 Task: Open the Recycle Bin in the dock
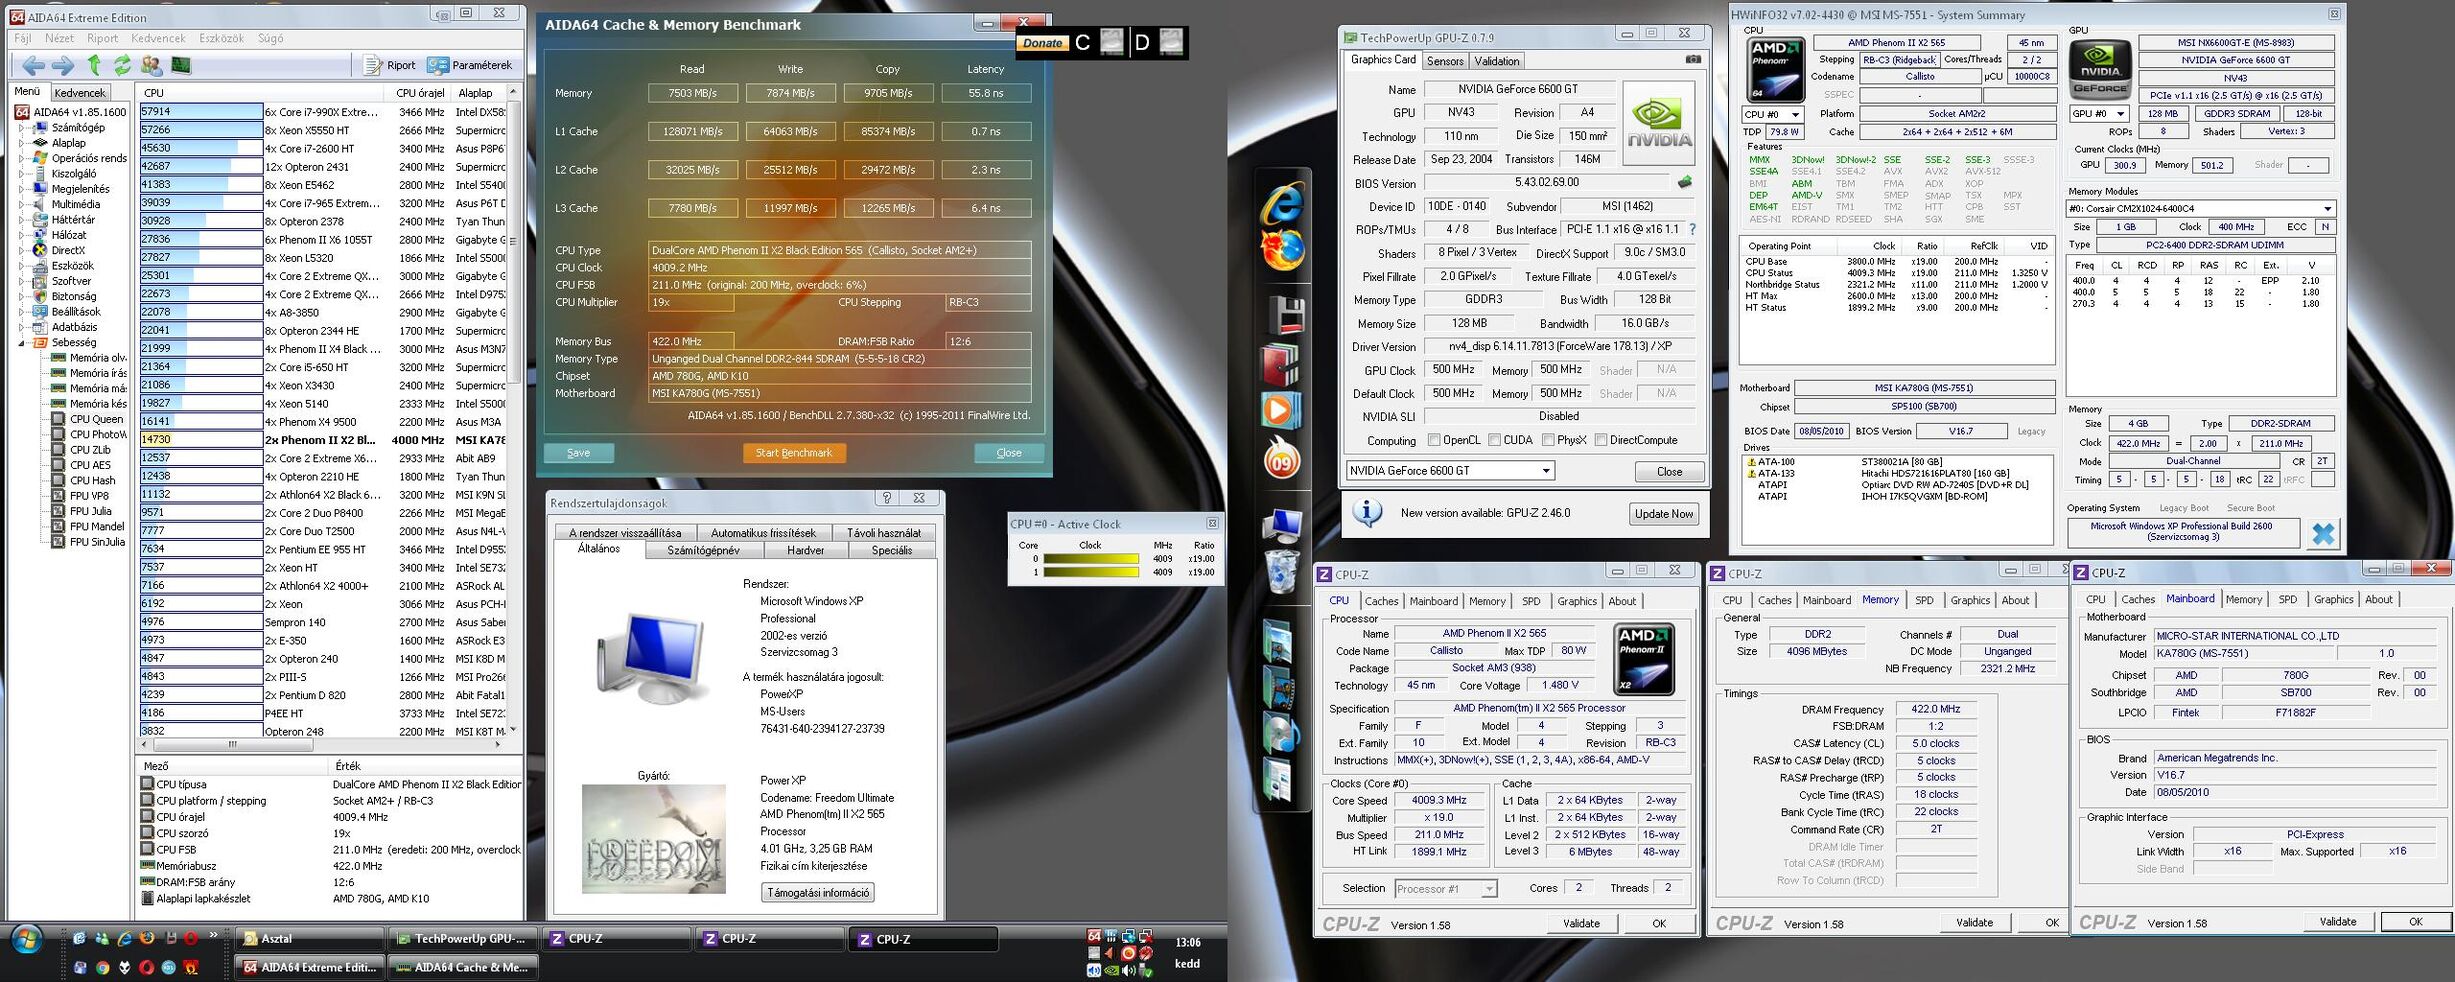tap(1282, 572)
